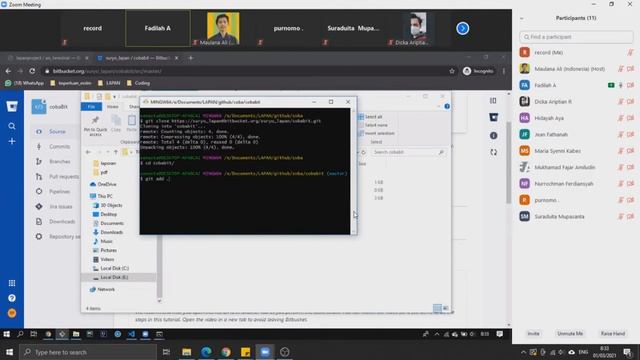Click the Unmute Me button
This screenshot has width=640, height=360.
tap(570, 333)
